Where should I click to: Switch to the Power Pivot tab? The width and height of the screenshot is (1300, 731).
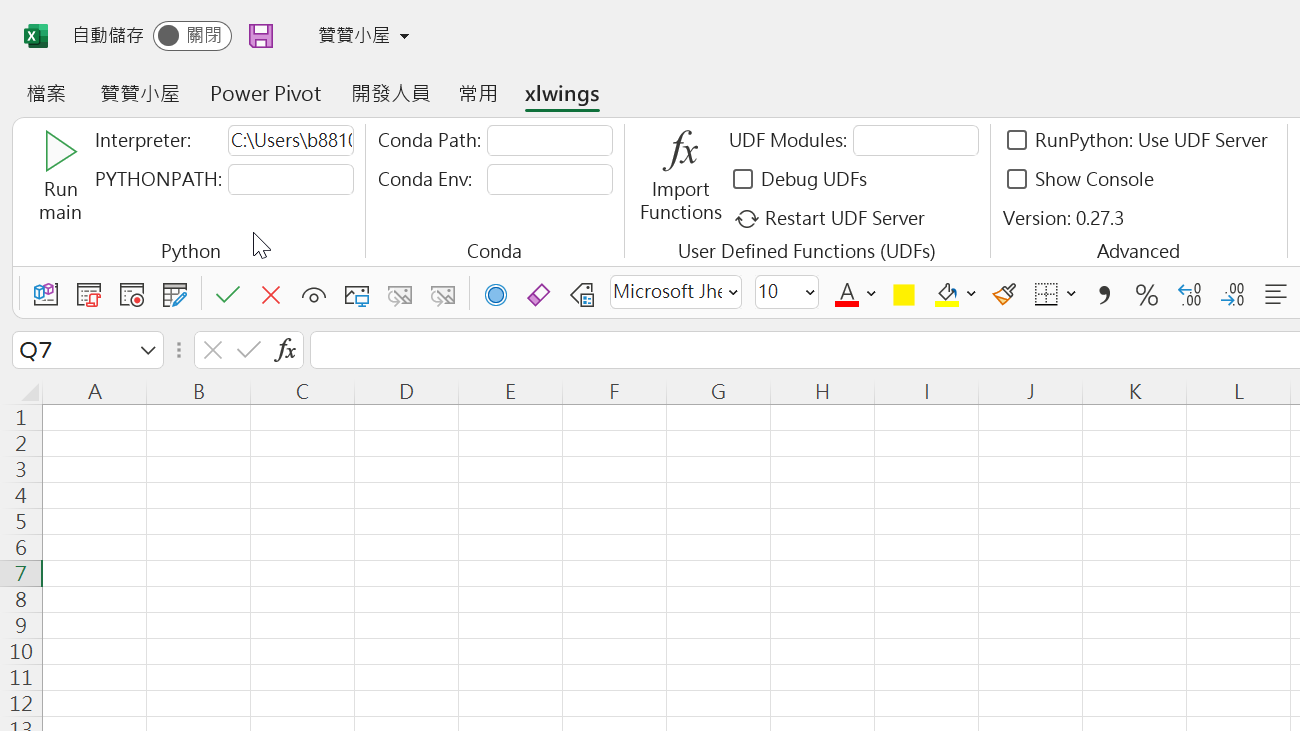click(266, 94)
